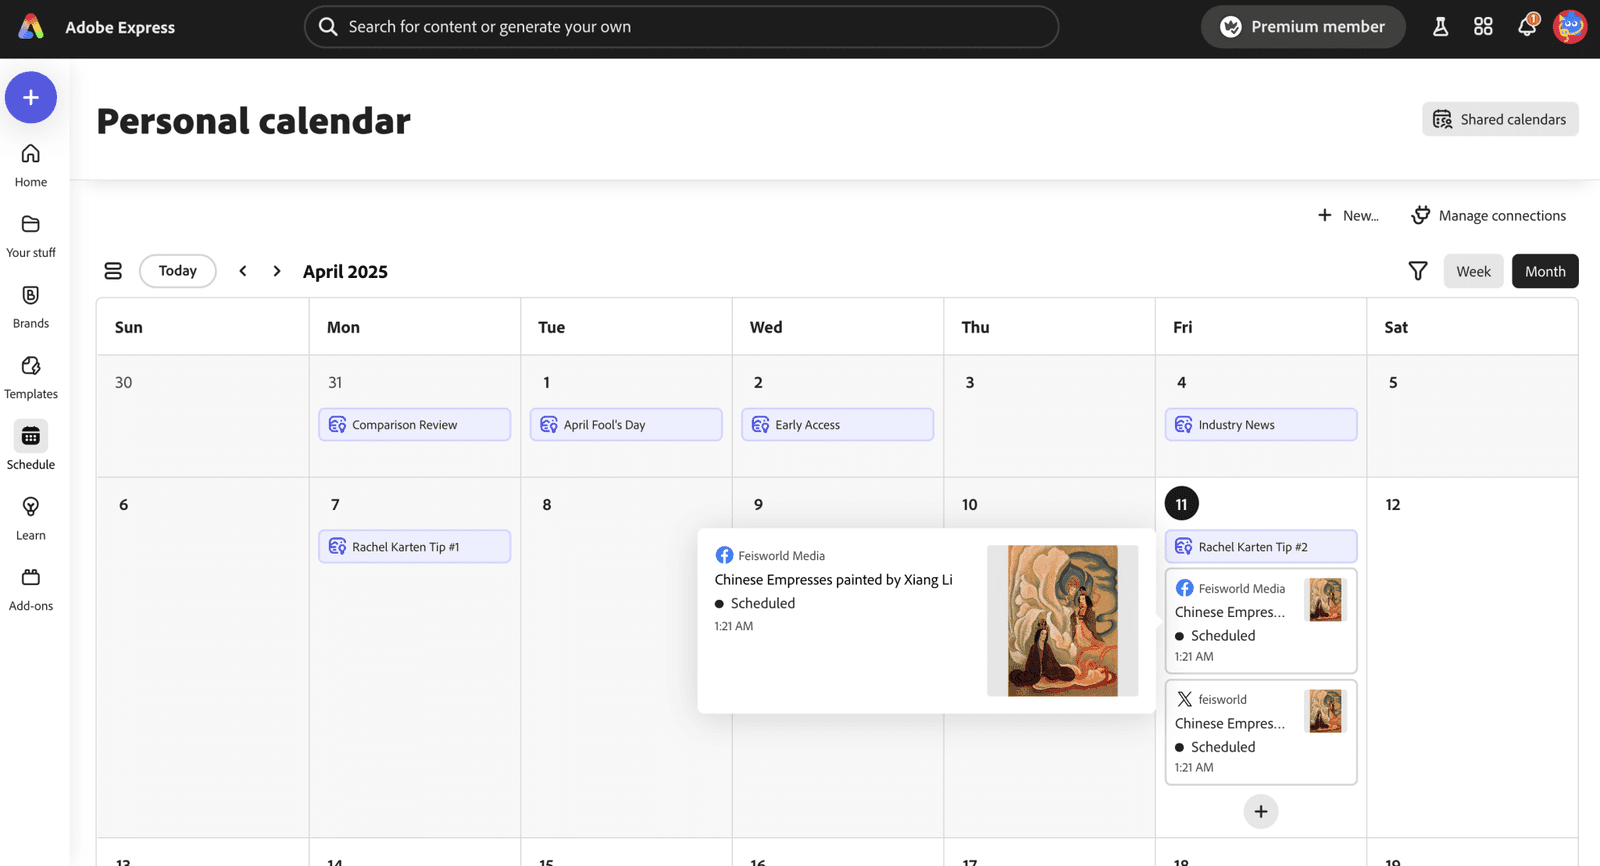Switch to Week view
The height and width of the screenshot is (866, 1600).
click(1473, 271)
